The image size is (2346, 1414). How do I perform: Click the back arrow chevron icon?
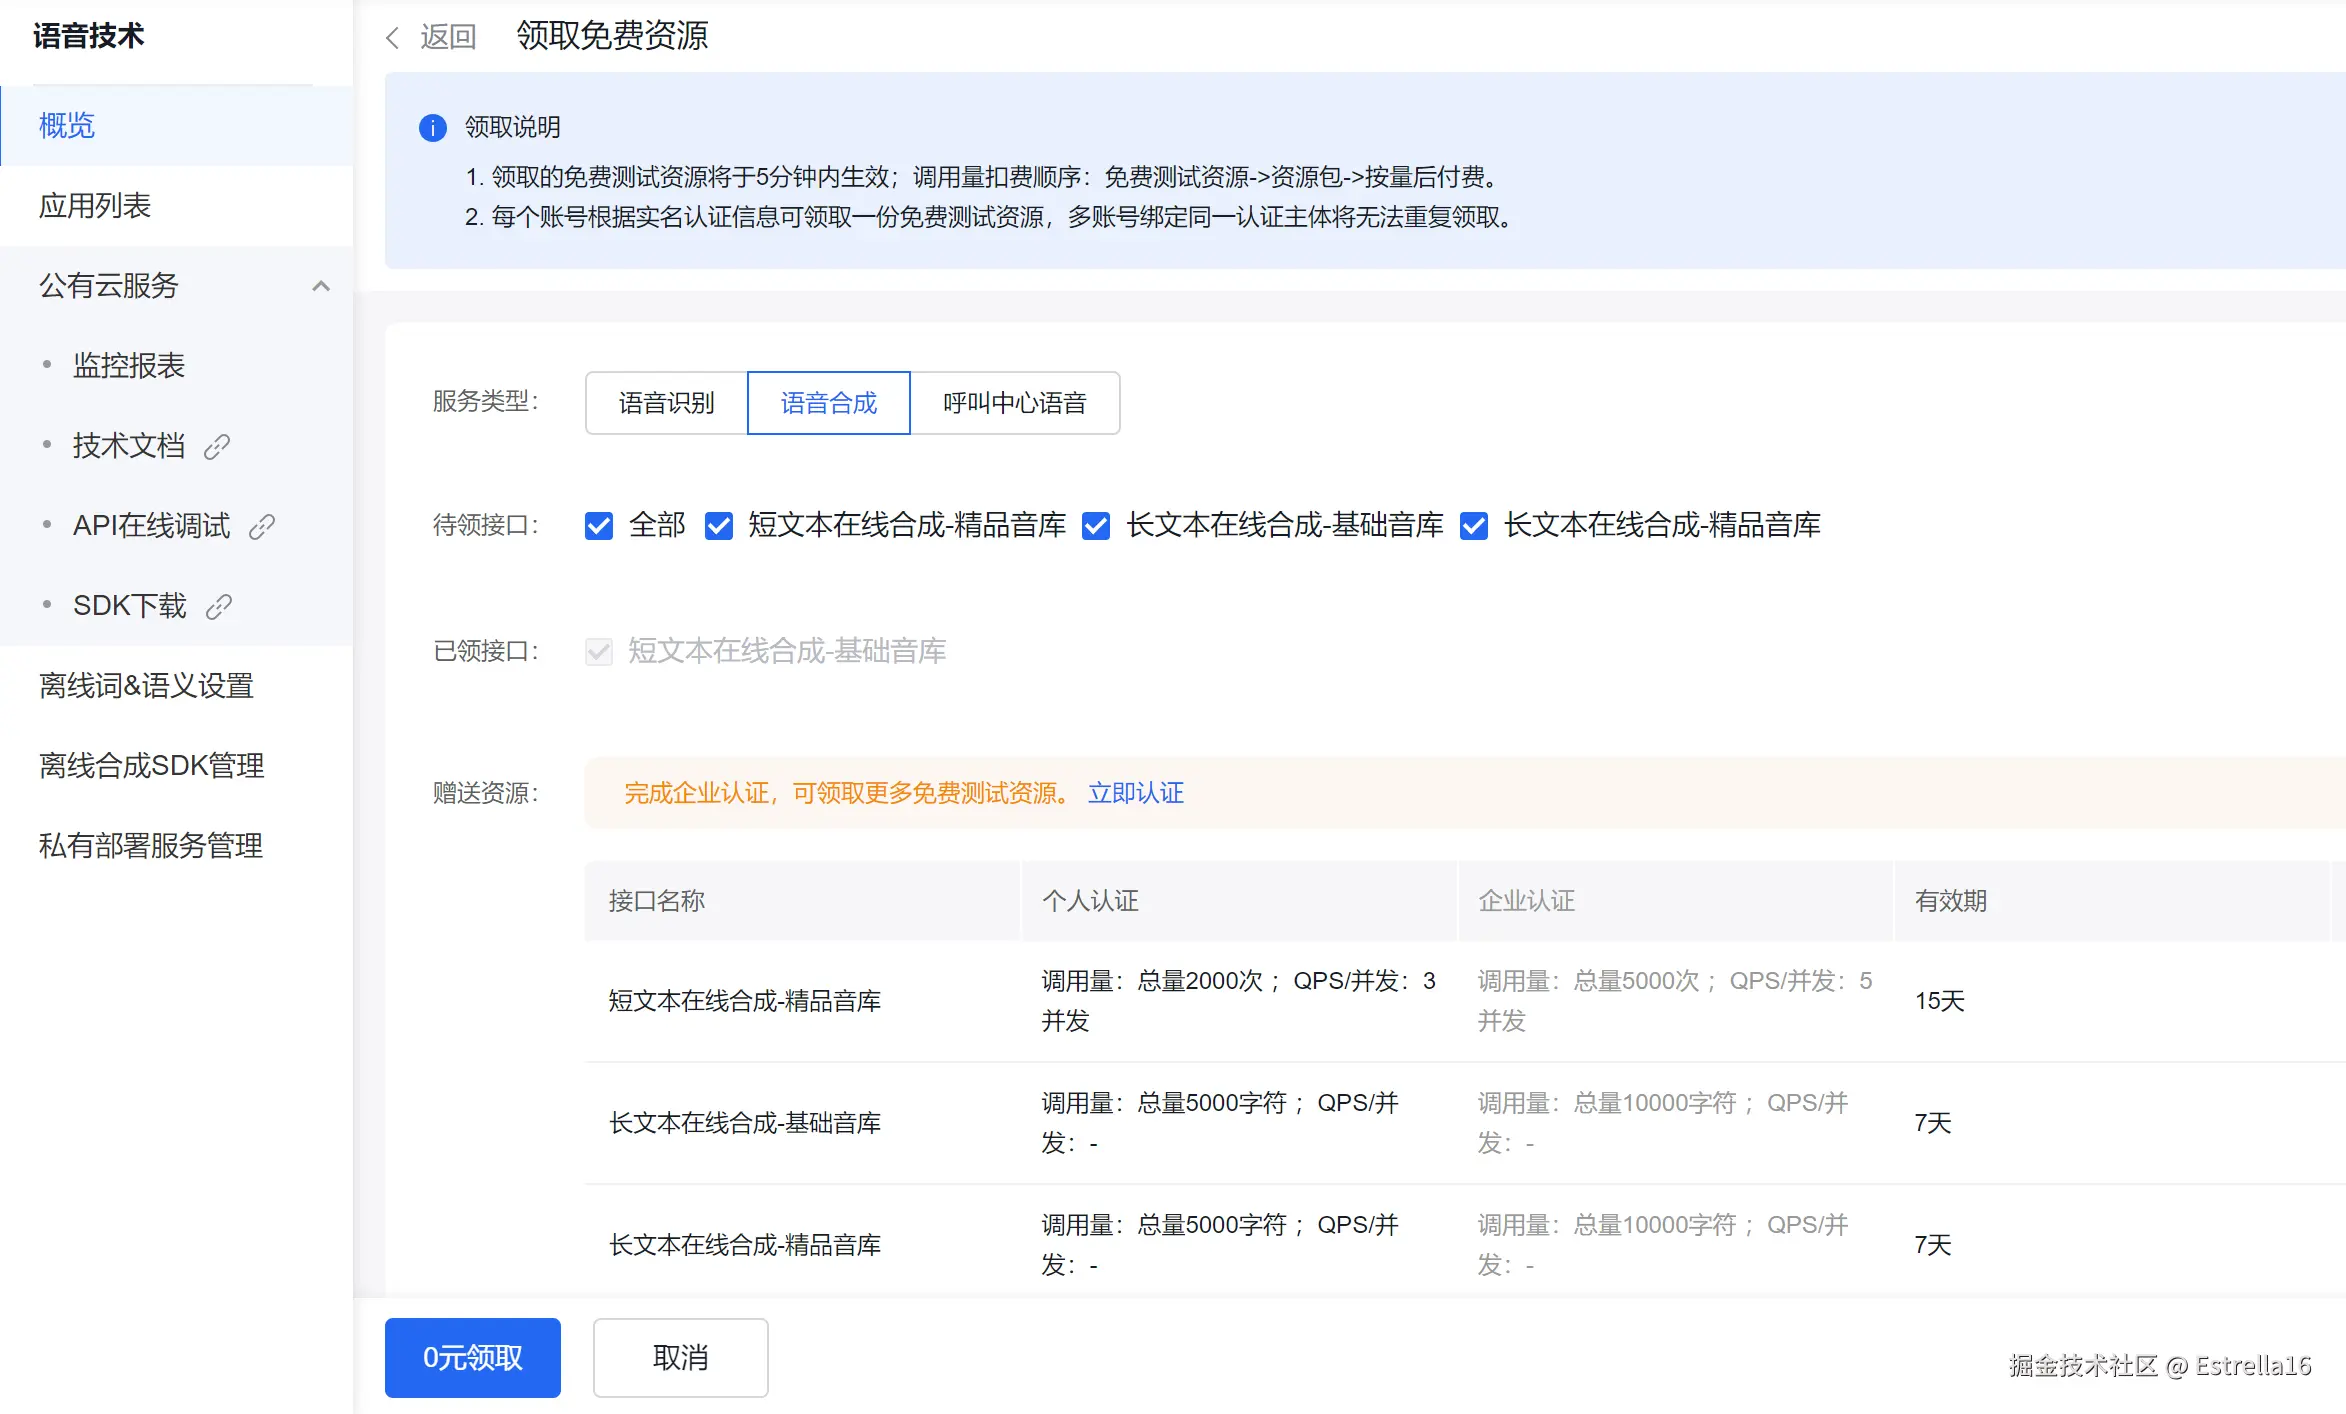(x=393, y=38)
